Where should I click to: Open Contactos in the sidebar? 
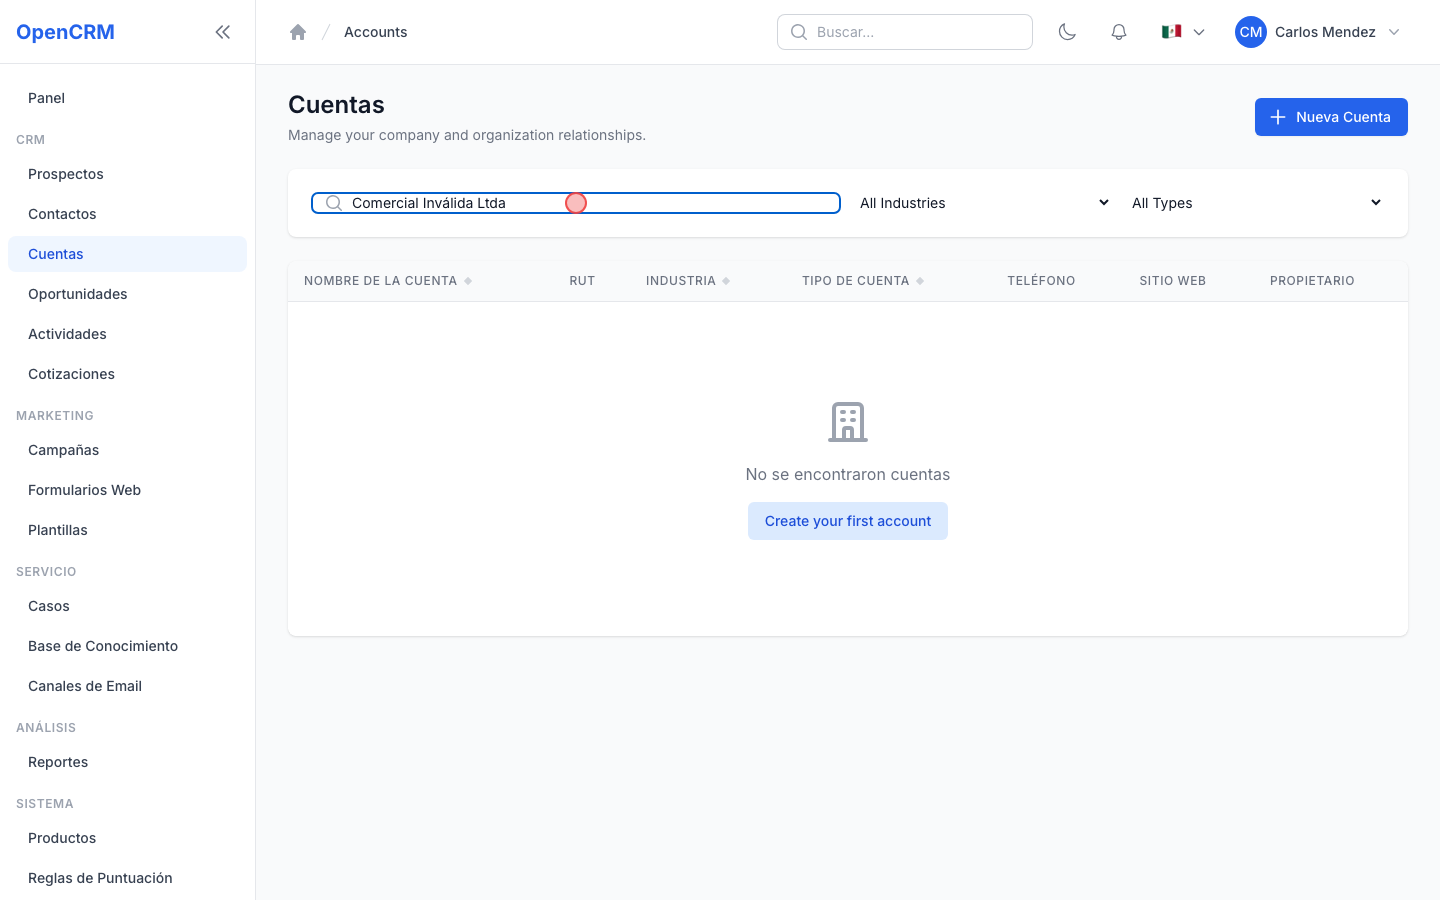127,214
